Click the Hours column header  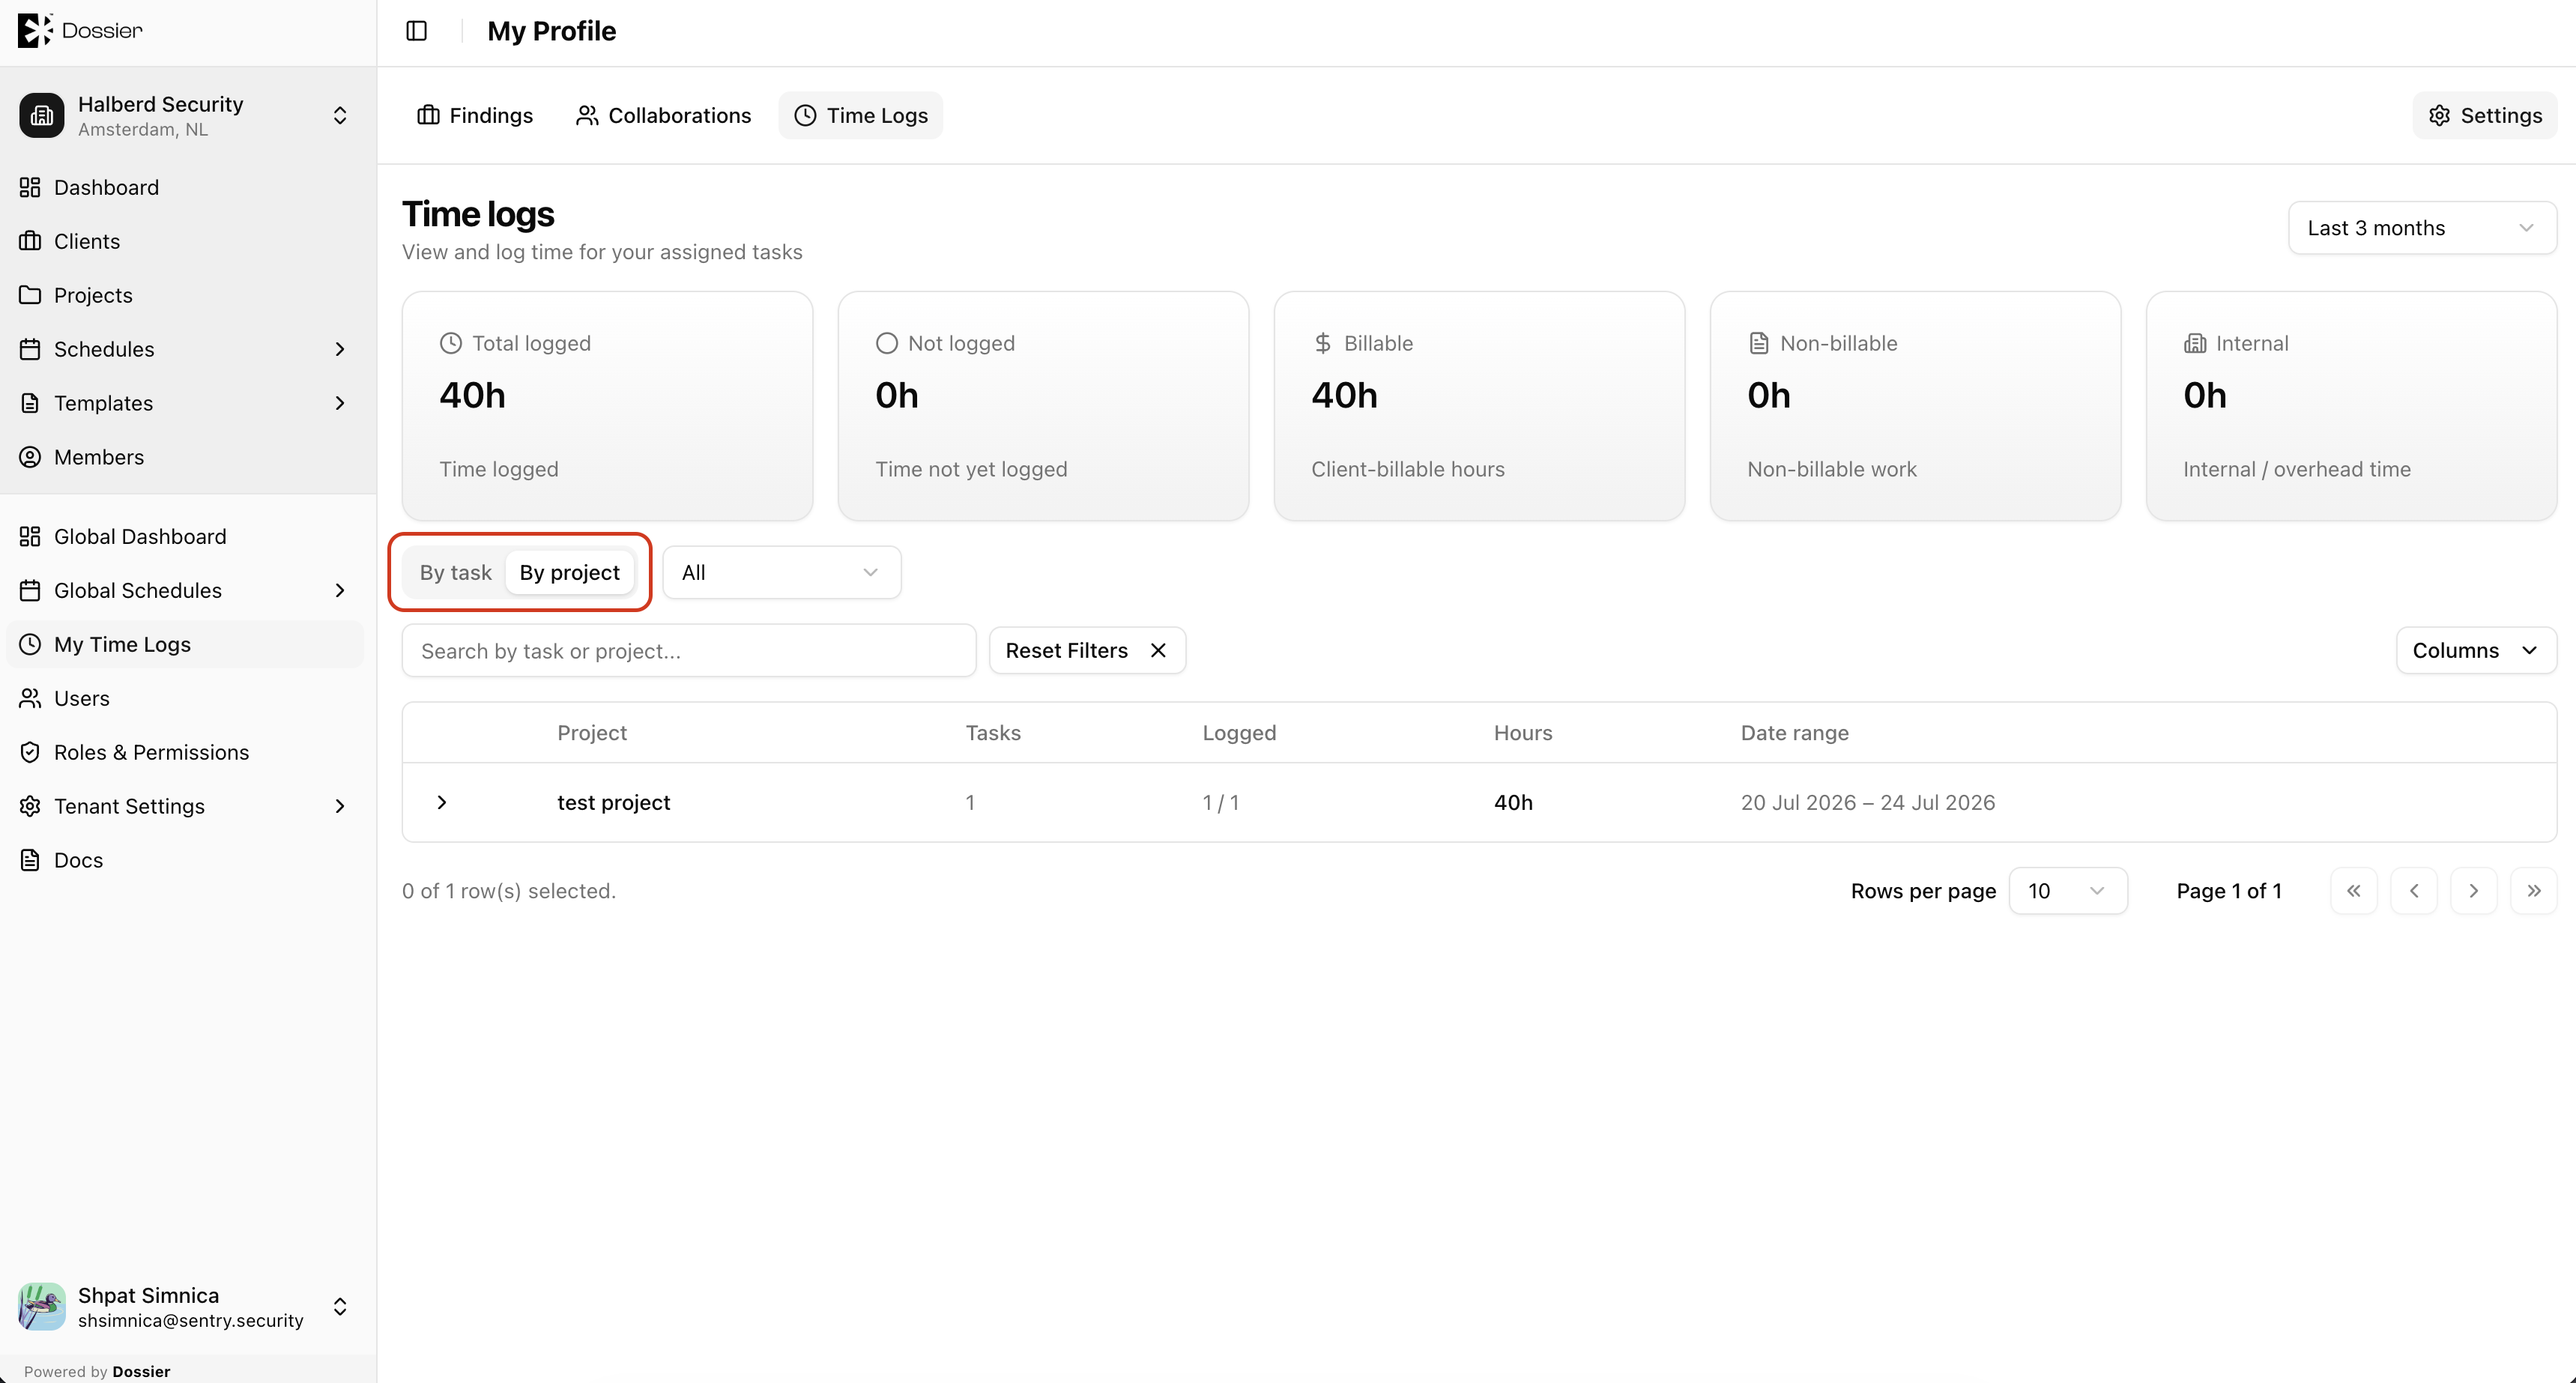pyautogui.click(x=1523, y=732)
